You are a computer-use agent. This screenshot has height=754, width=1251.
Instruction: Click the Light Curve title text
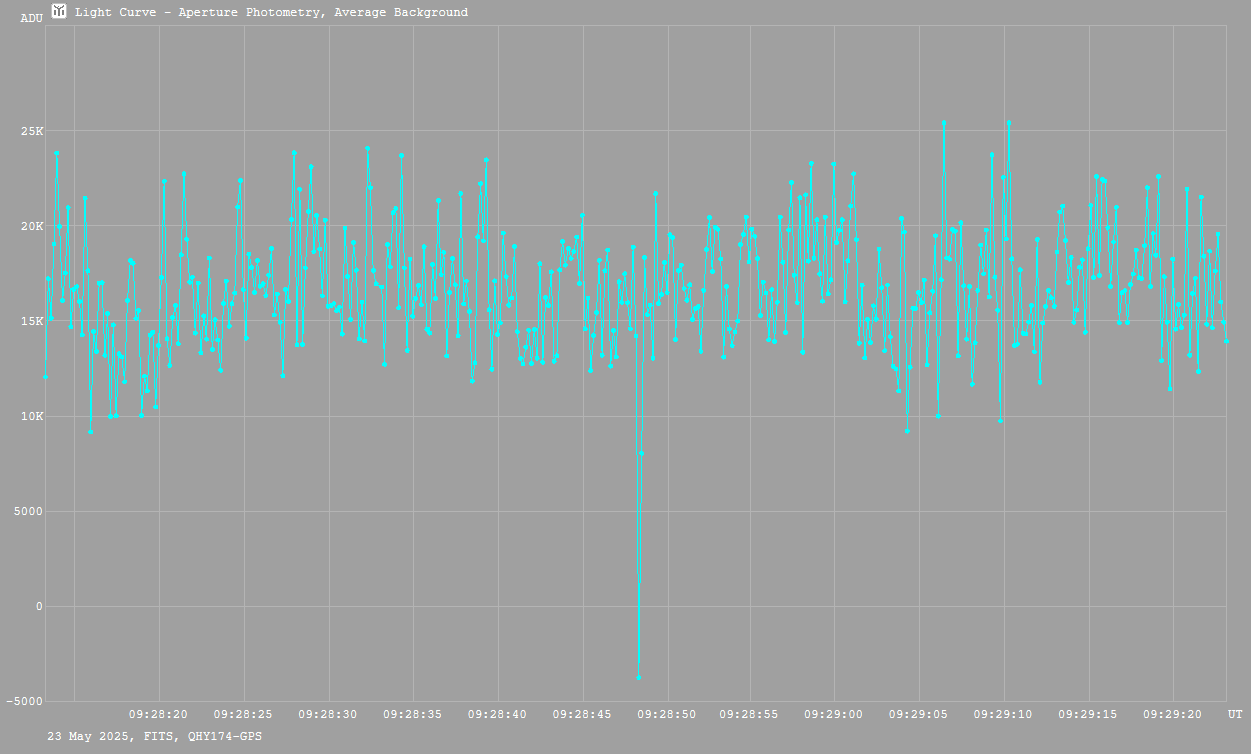tap(271, 13)
